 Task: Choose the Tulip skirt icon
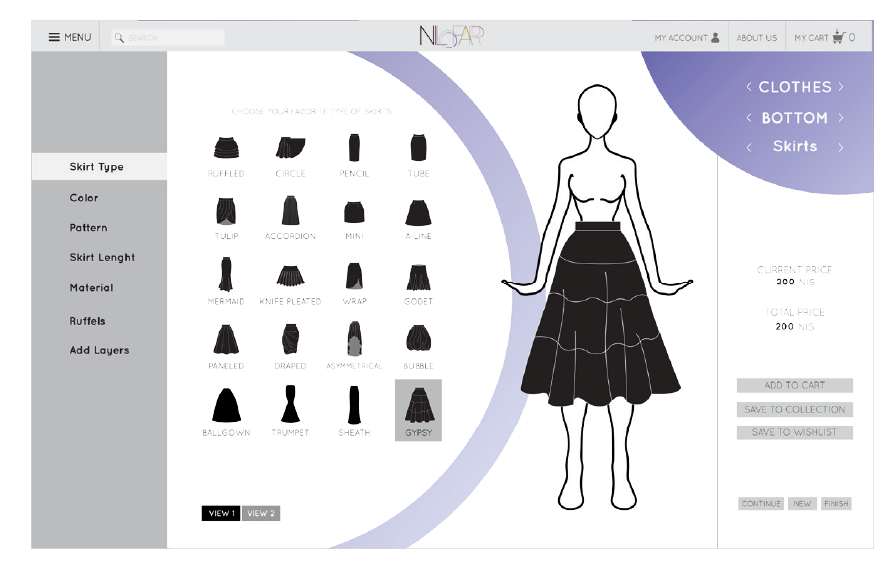point(226,211)
